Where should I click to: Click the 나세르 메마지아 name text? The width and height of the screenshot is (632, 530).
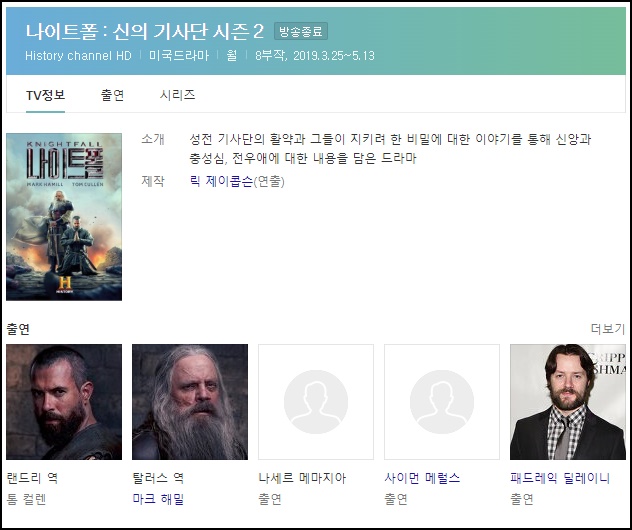click(302, 478)
